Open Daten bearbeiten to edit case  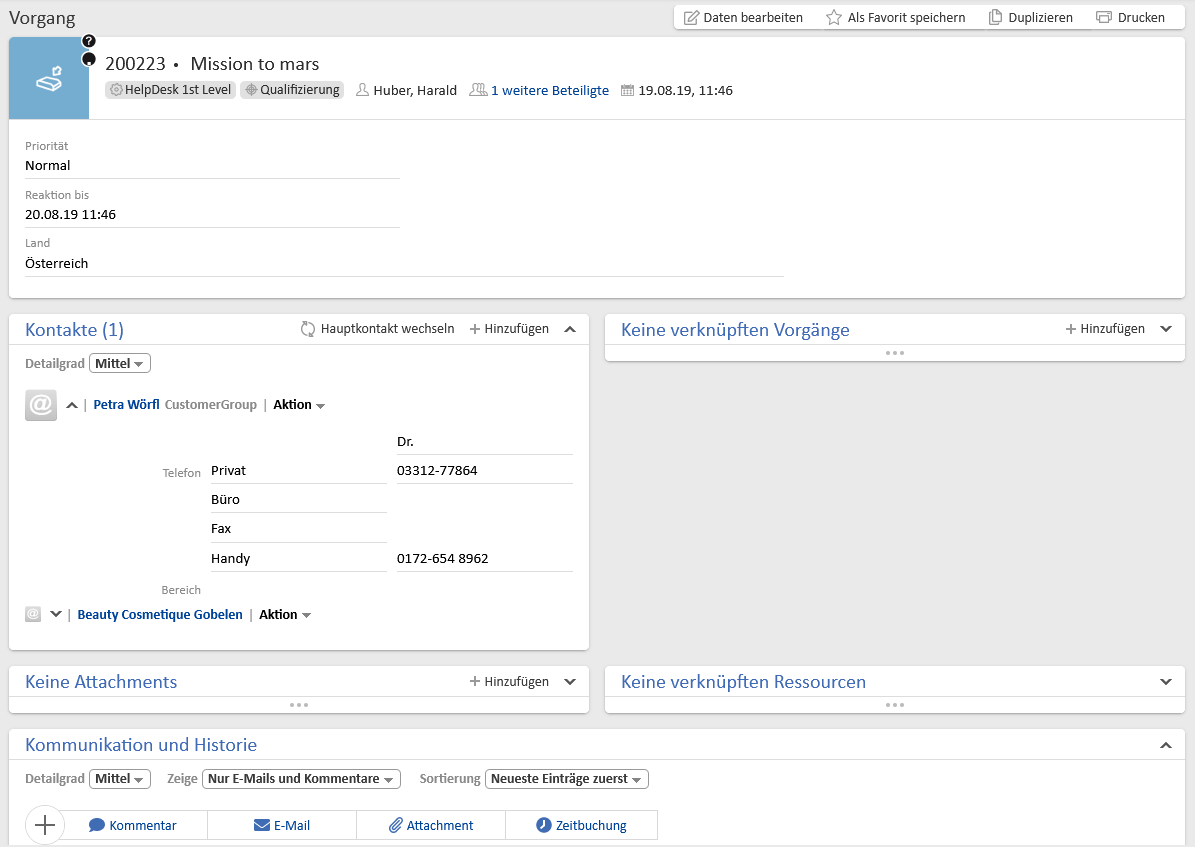pos(743,17)
